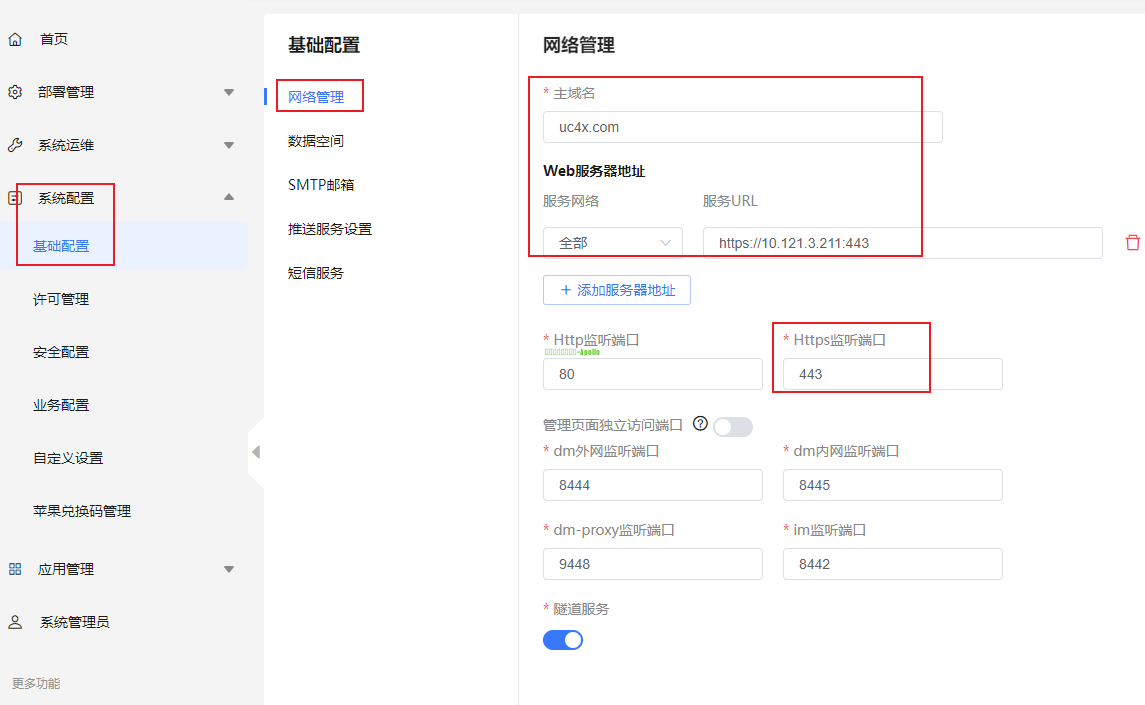Click the system administrator user icon
This screenshot has height=705, width=1145.
pyautogui.click(x=15, y=622)
